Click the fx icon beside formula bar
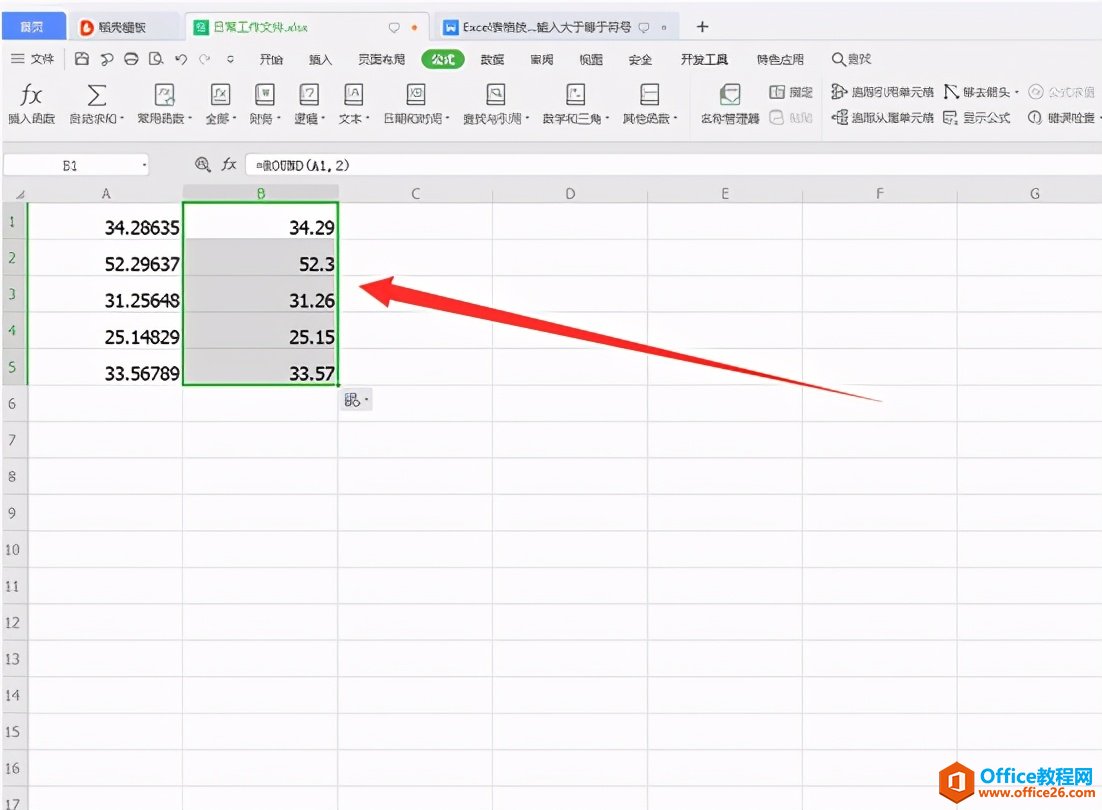 [x=229, y=164]
